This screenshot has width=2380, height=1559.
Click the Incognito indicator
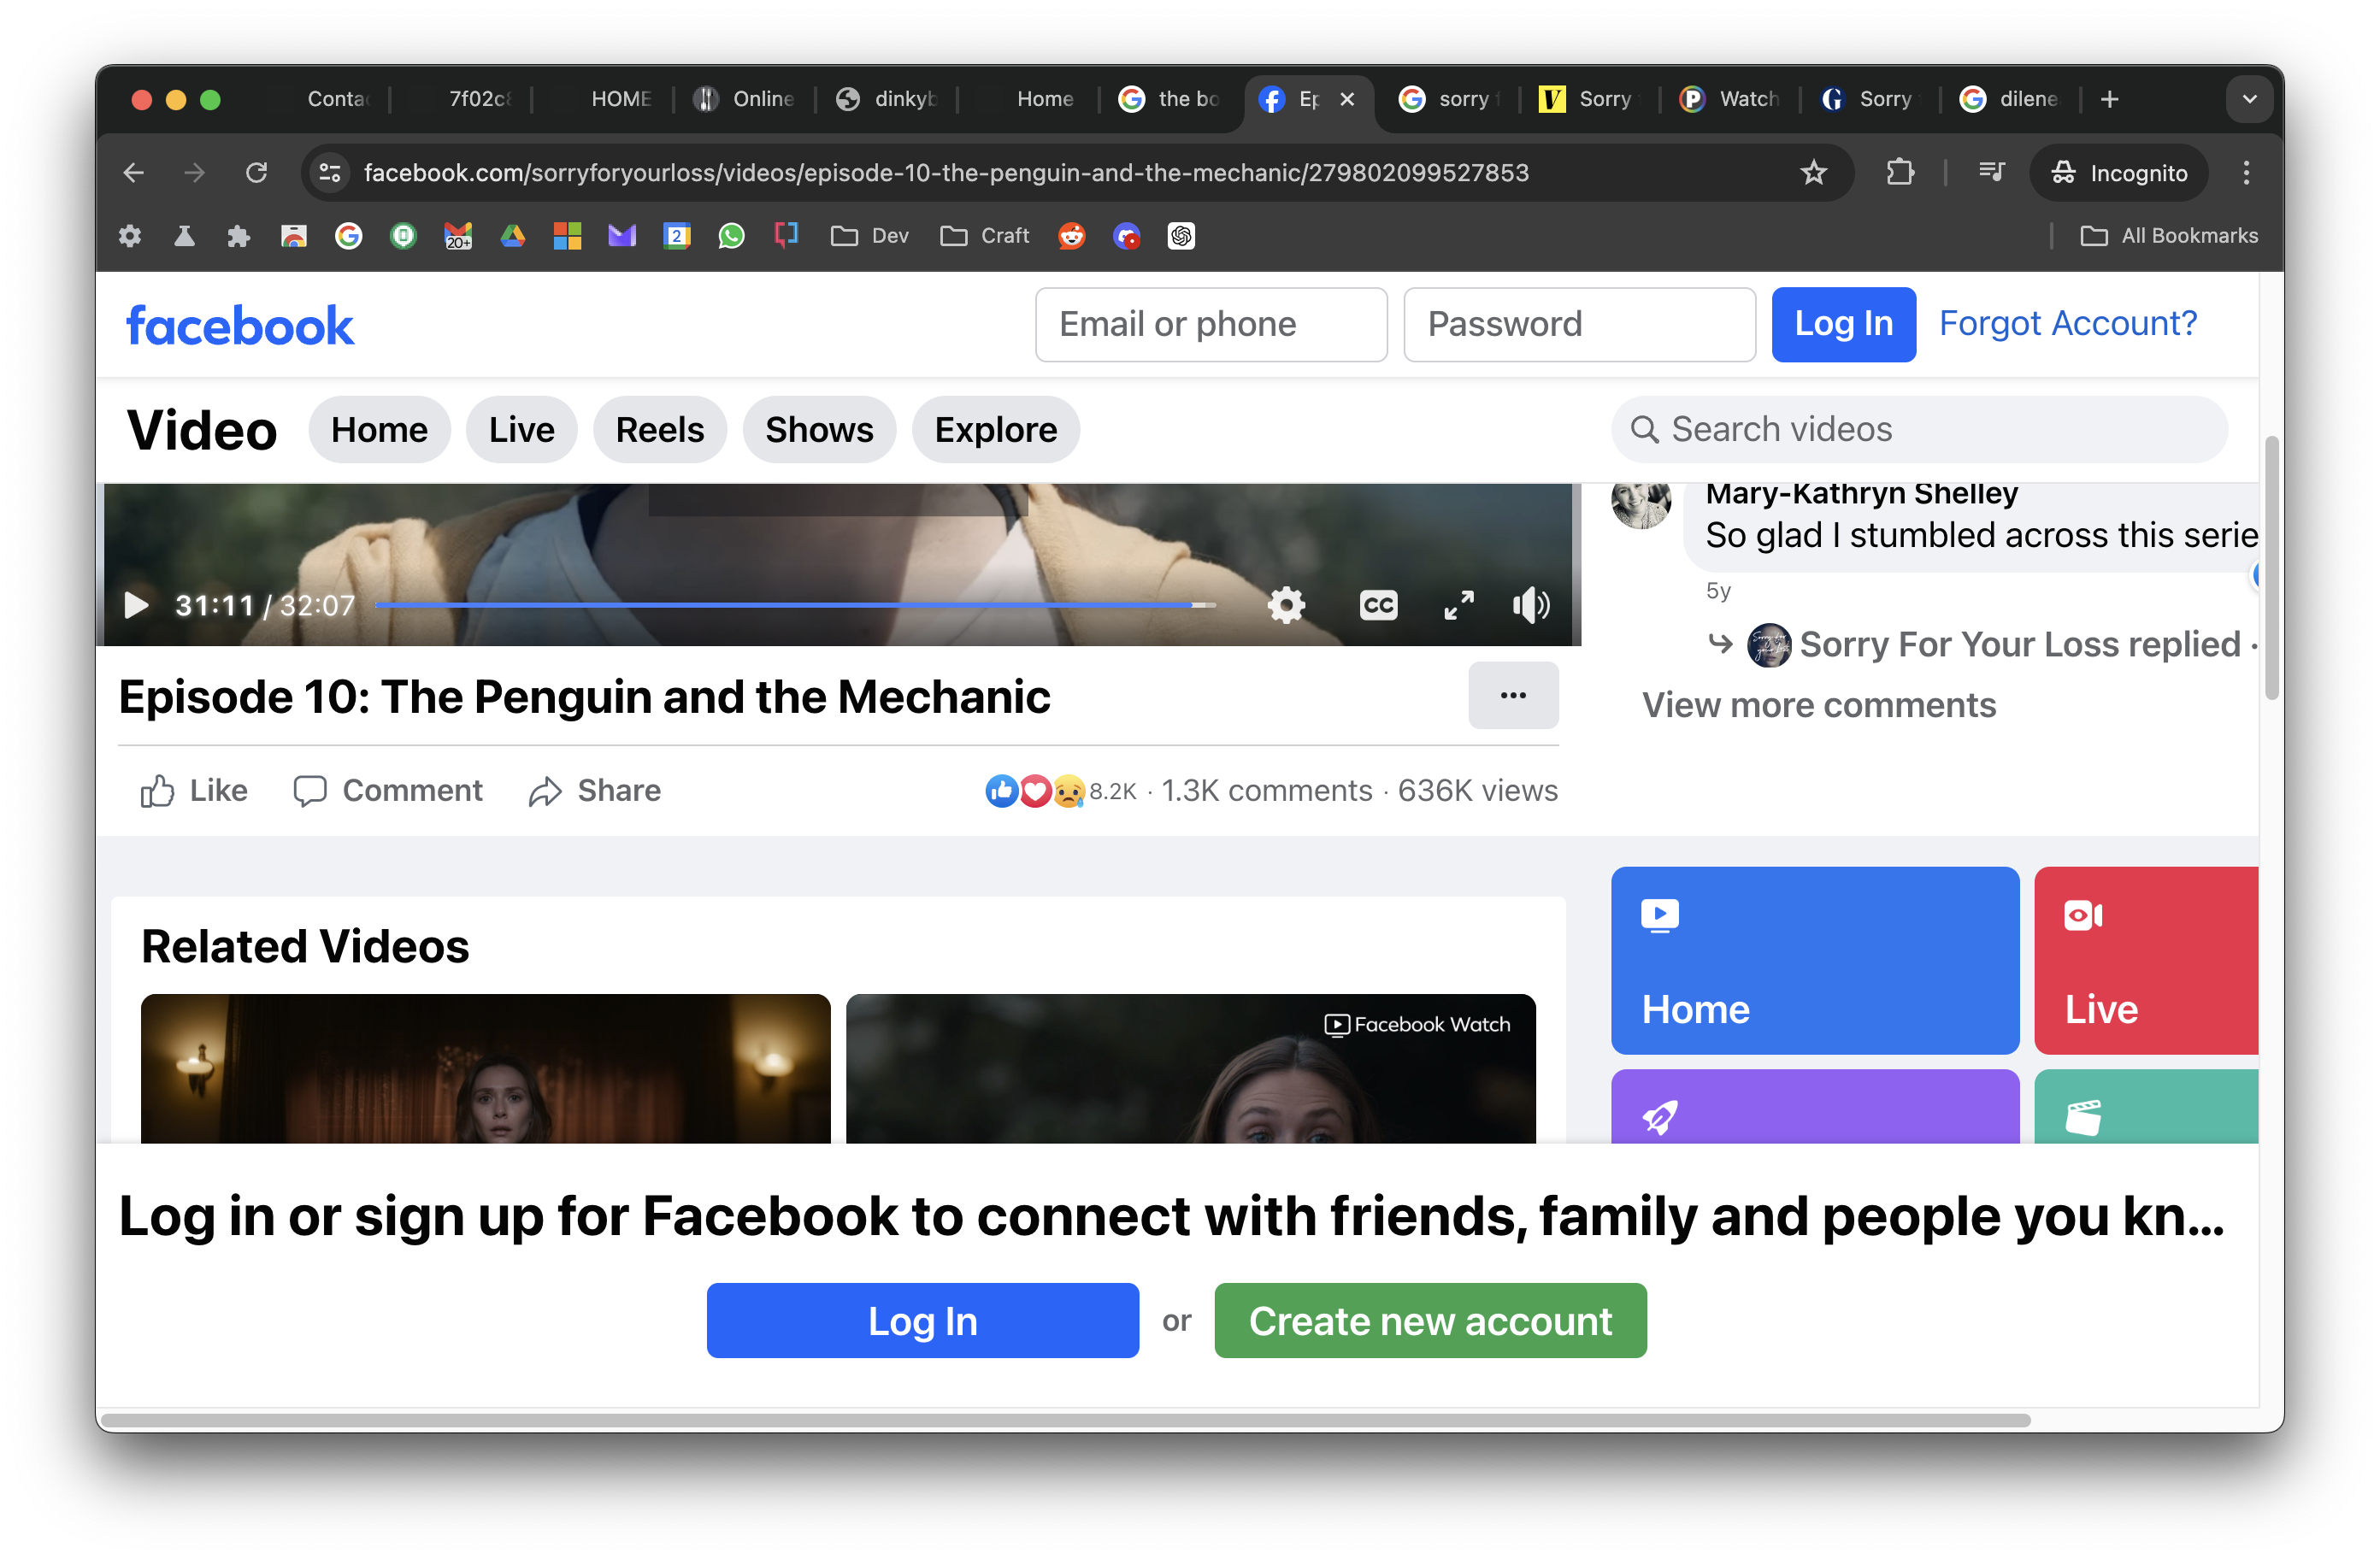coord(2119,173)
